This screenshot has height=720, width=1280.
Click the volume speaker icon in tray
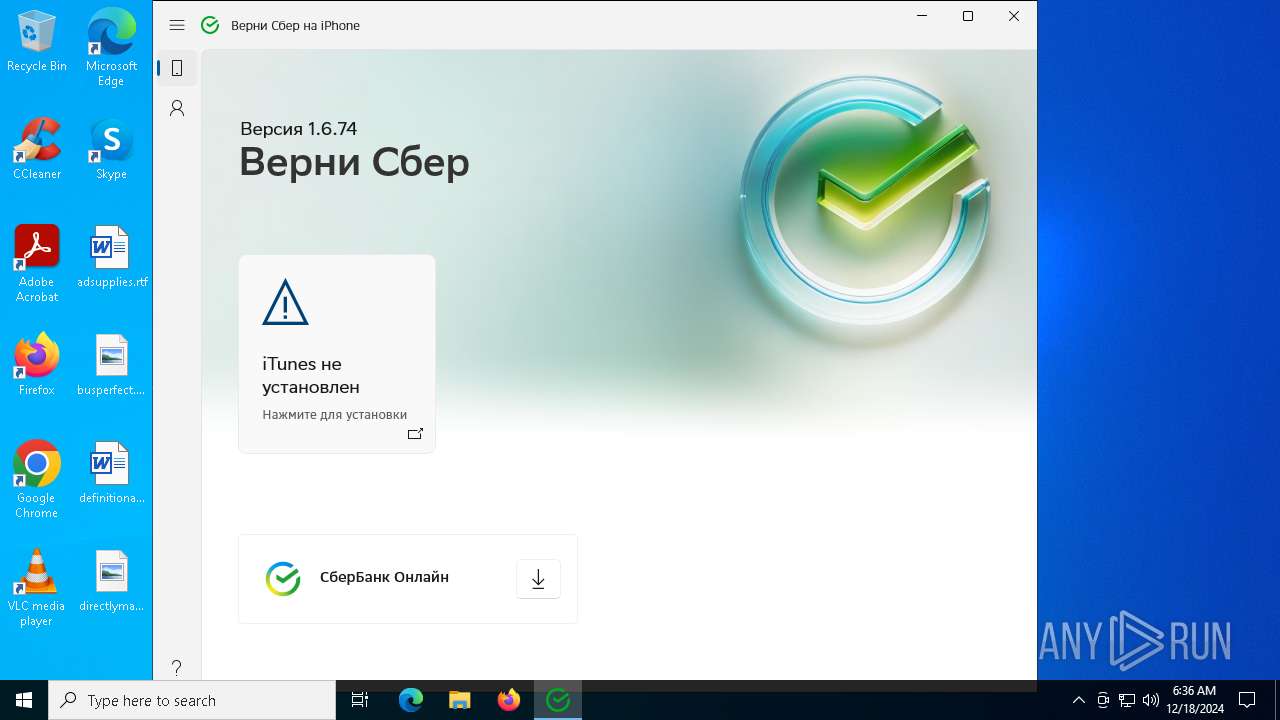click(x=1151, y=700)
